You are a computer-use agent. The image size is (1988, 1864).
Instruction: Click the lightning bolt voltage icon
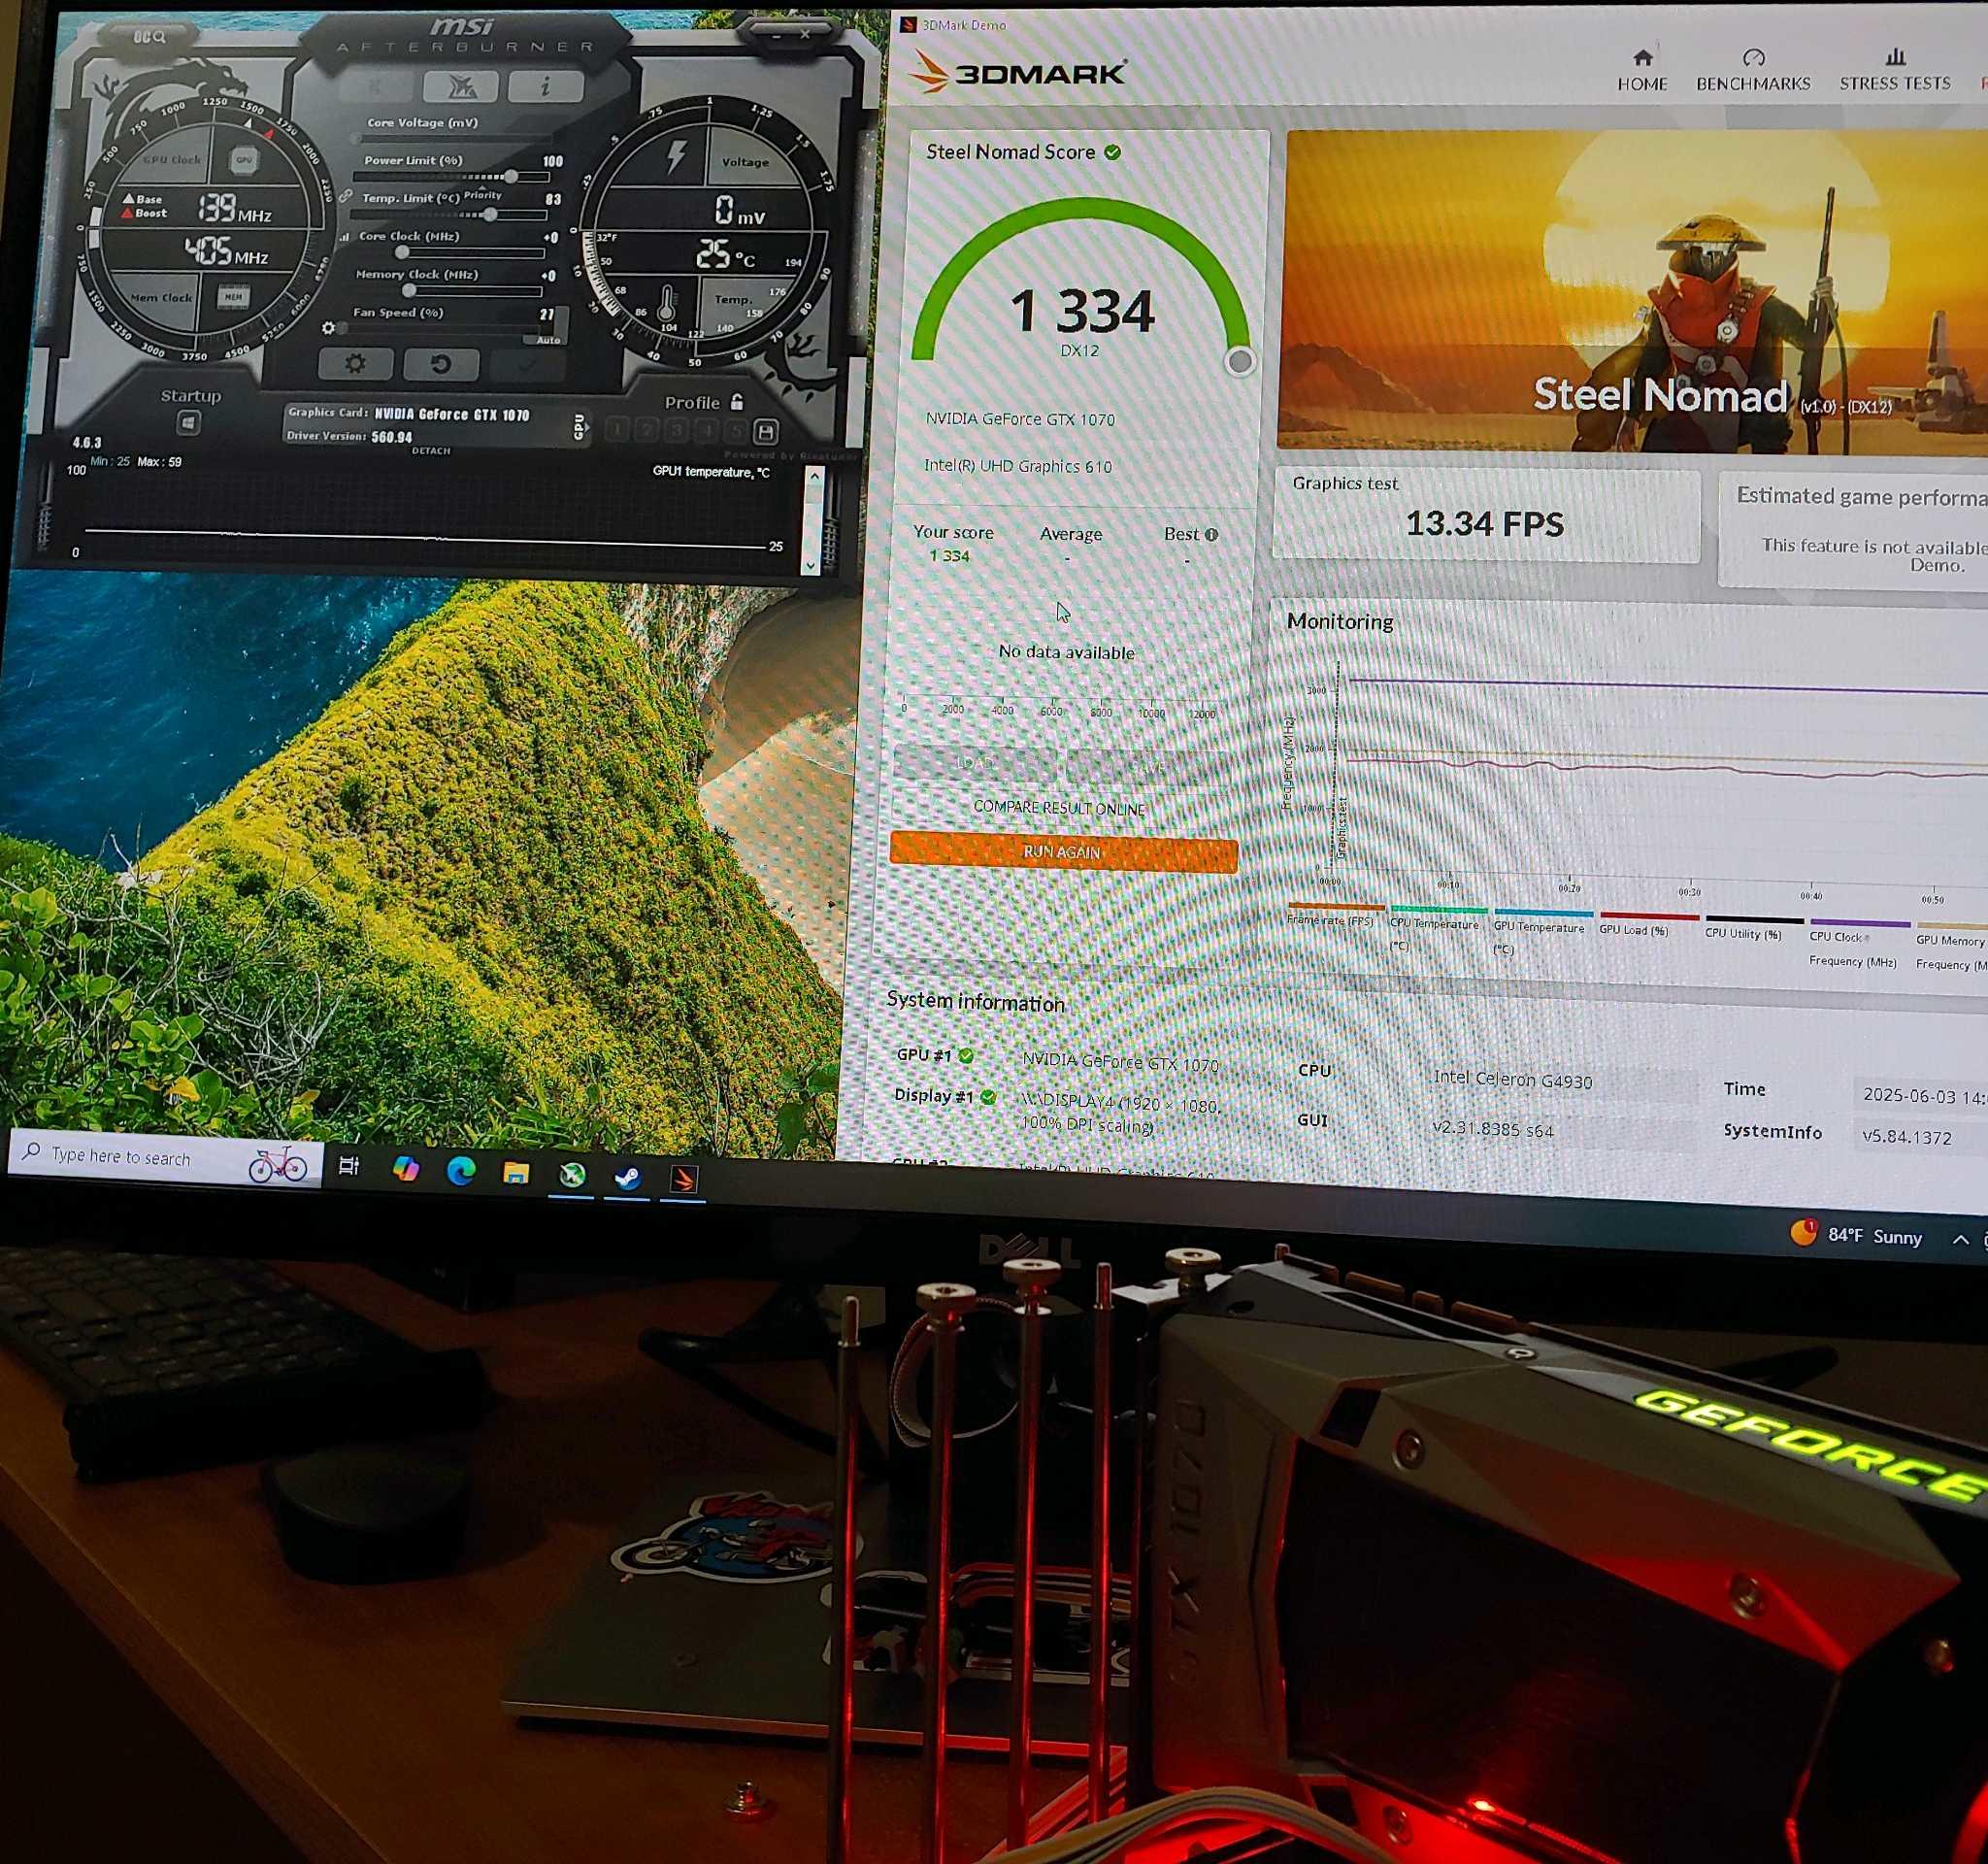point(677,155)
